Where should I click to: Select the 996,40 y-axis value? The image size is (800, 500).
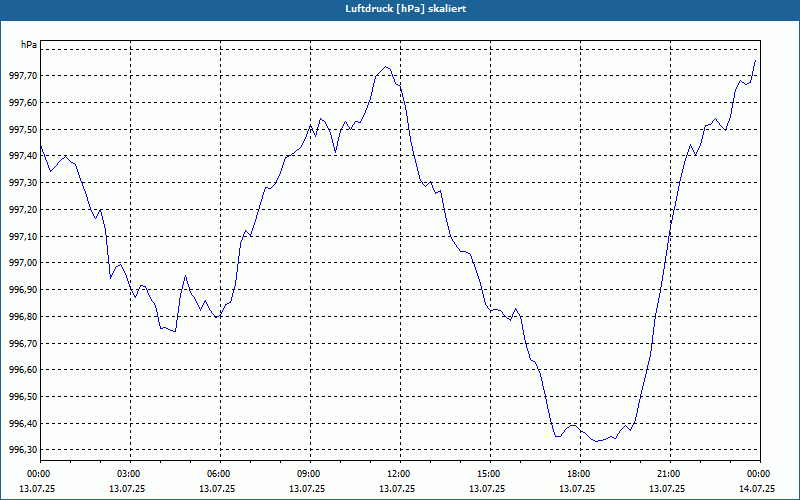pyautogui.click(x=23, y=423)
